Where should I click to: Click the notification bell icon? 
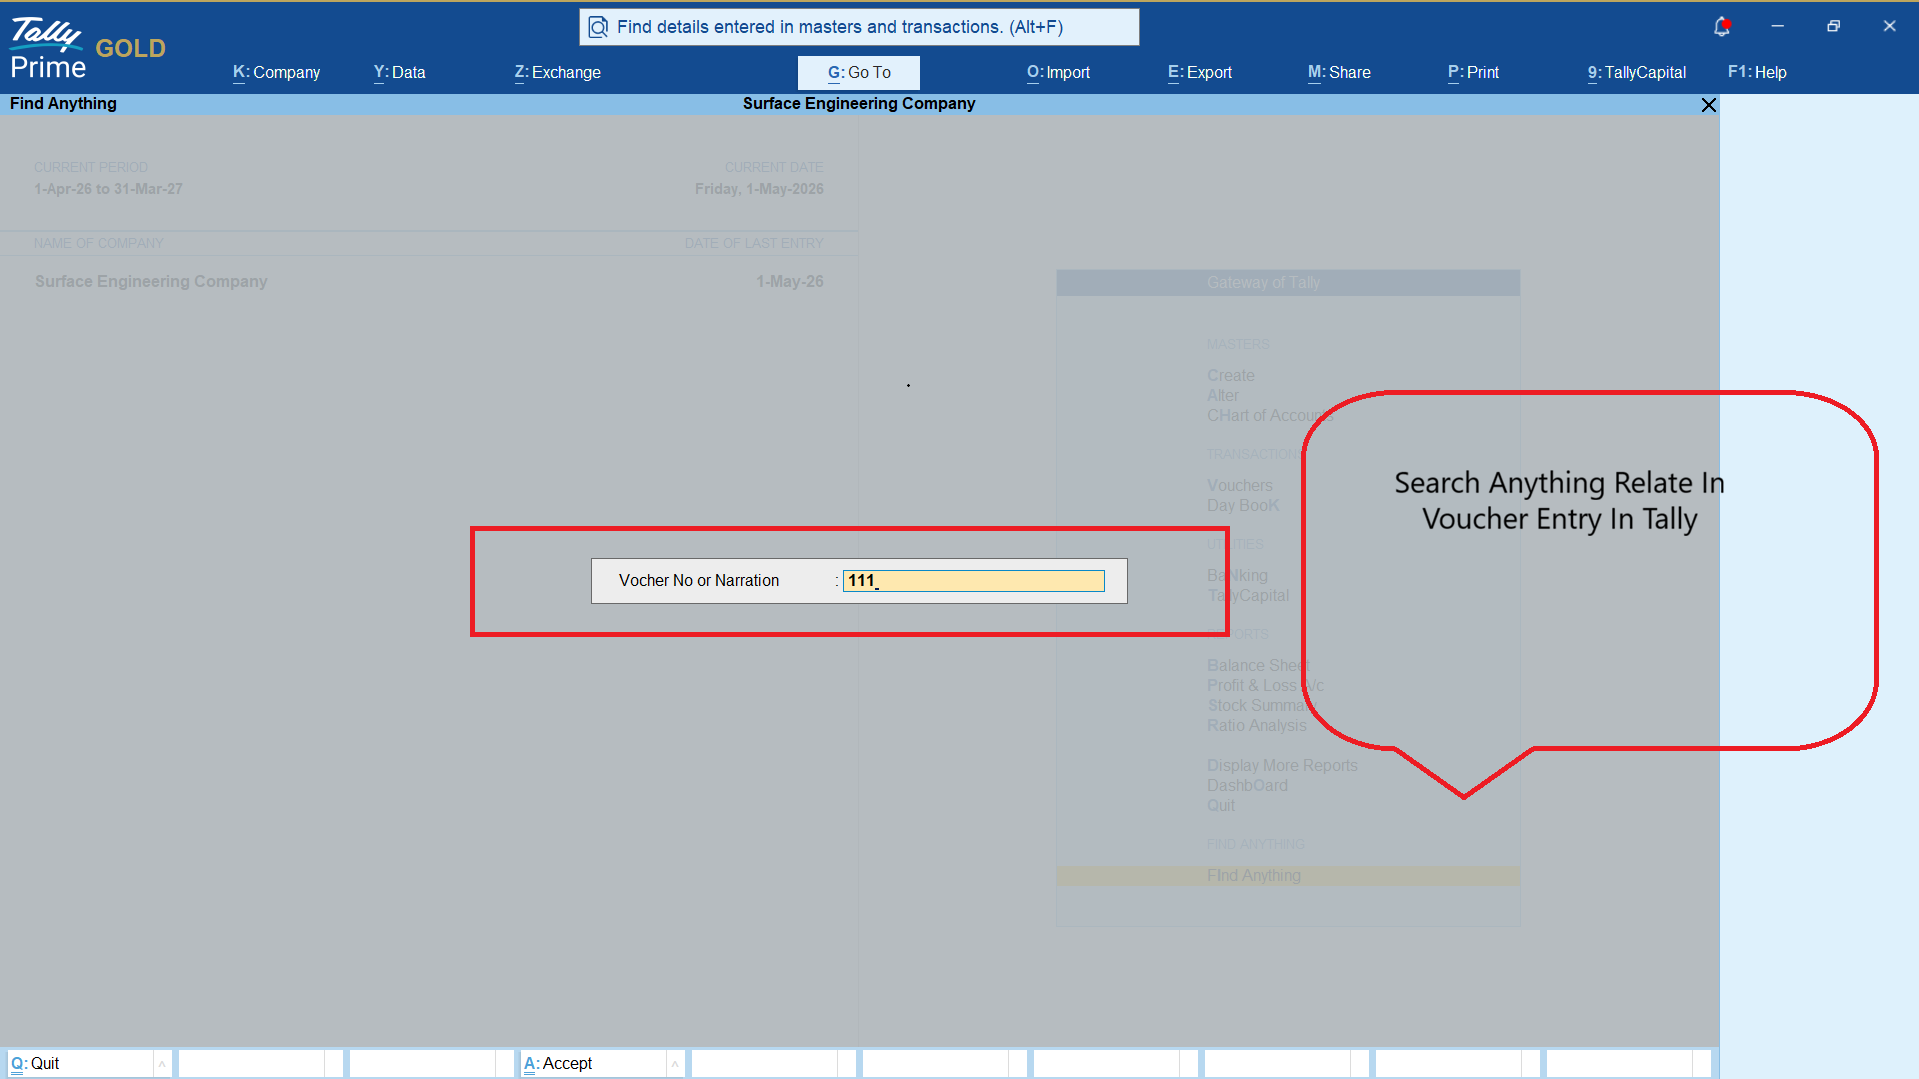click(1721, 27)
